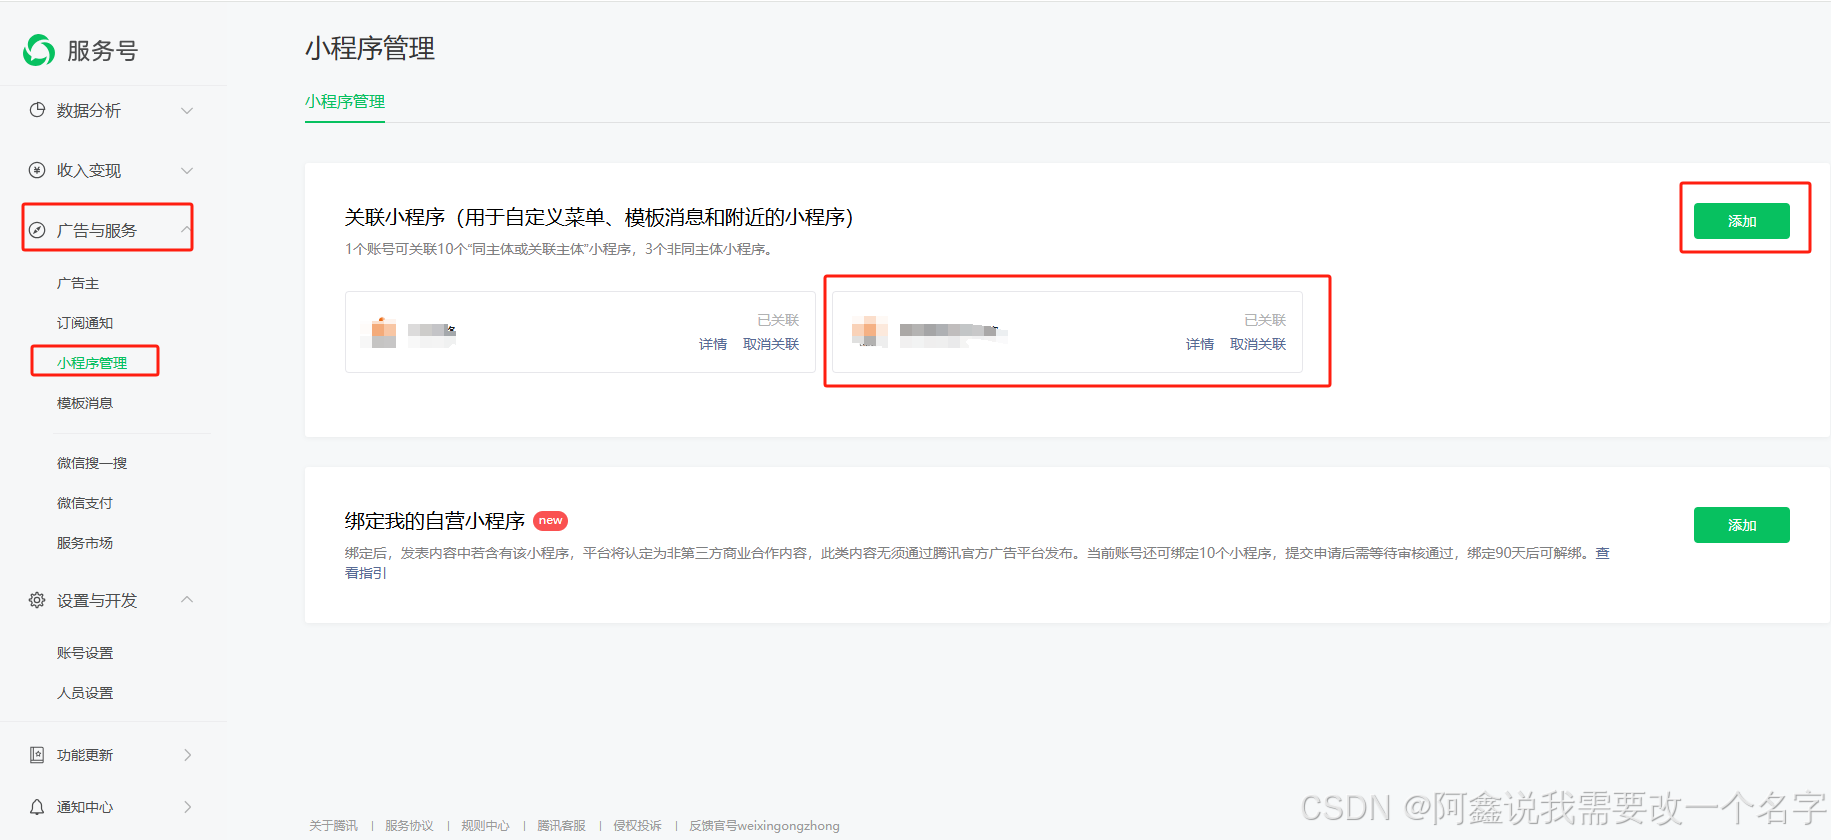Click the 关于腾讯 footer link
This screenshot has height=840, width=1831.
click(x=333, y=826)
